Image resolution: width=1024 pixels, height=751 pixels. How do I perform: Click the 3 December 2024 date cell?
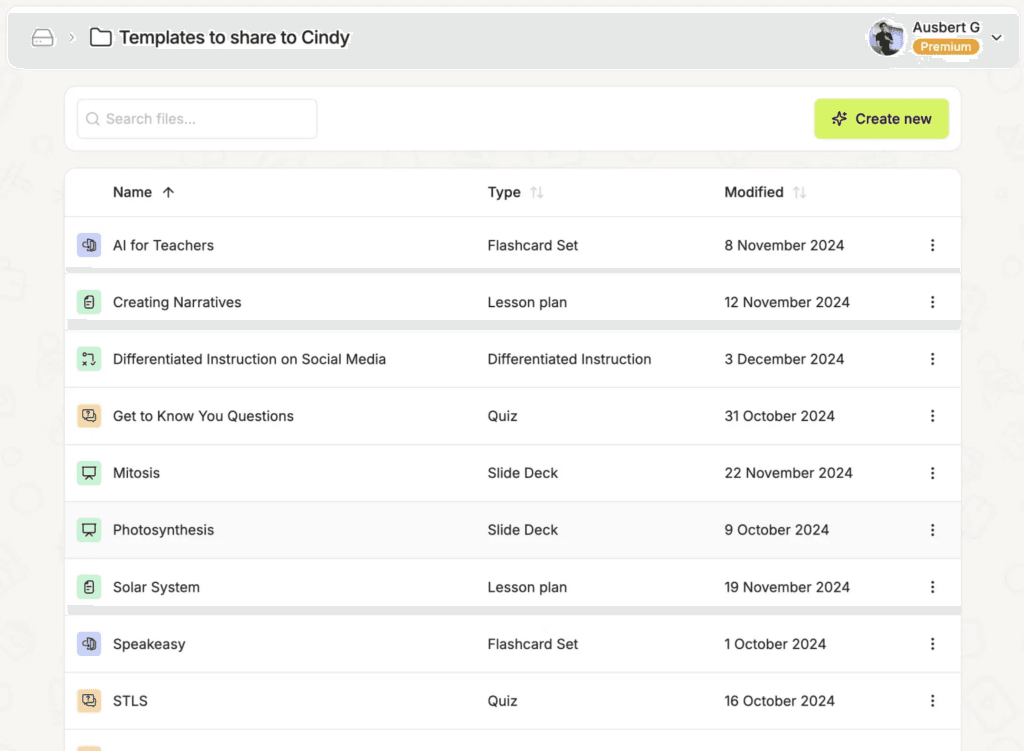click(784, 359)
